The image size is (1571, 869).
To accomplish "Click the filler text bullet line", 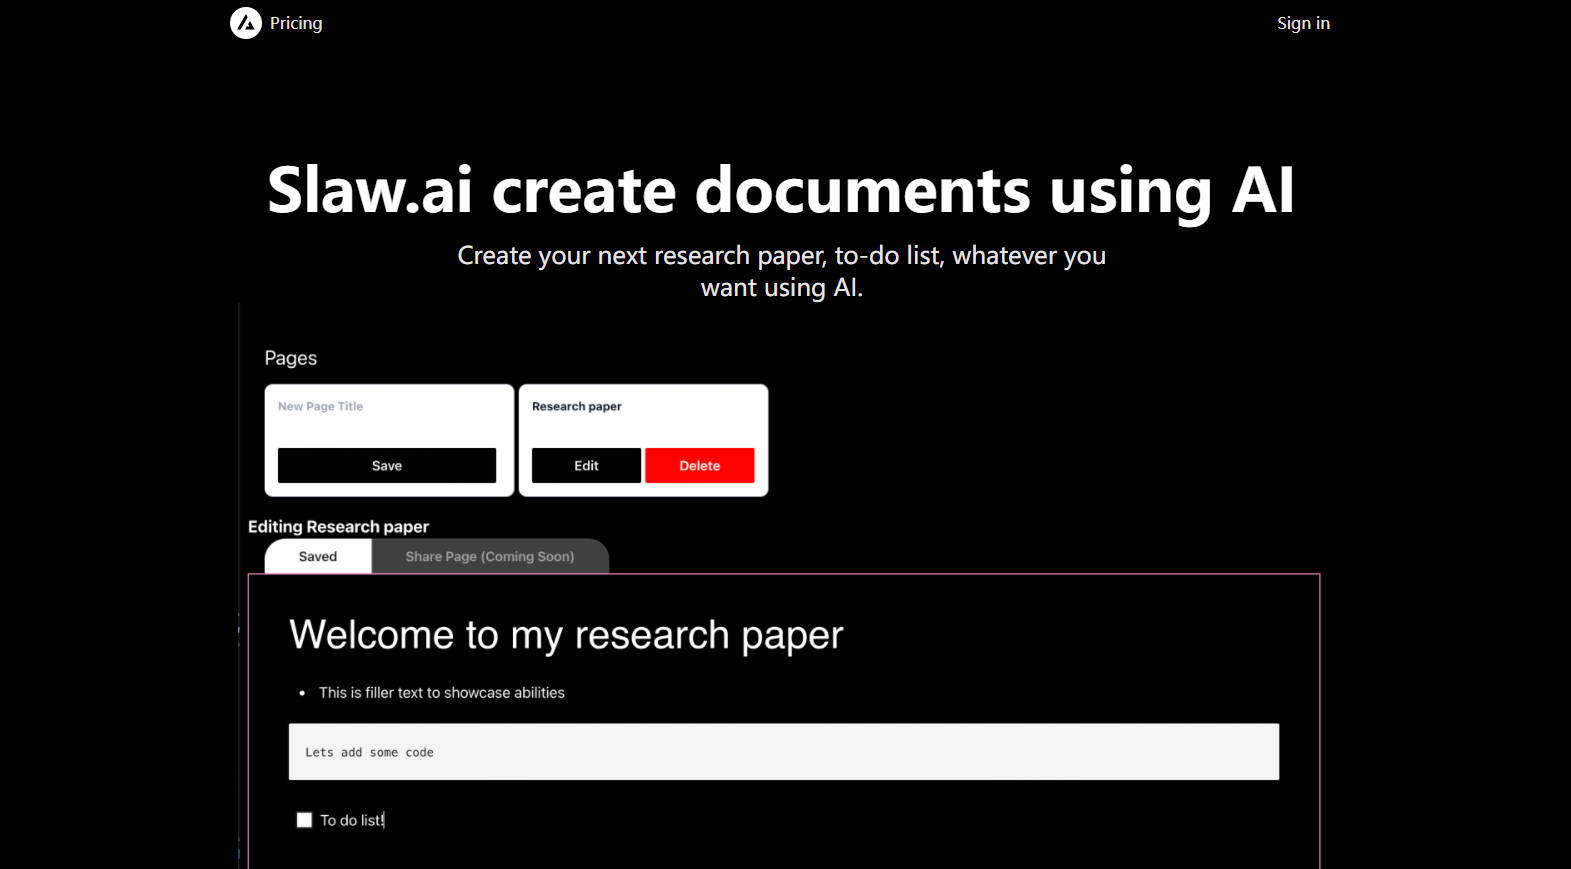I will 441,693.
